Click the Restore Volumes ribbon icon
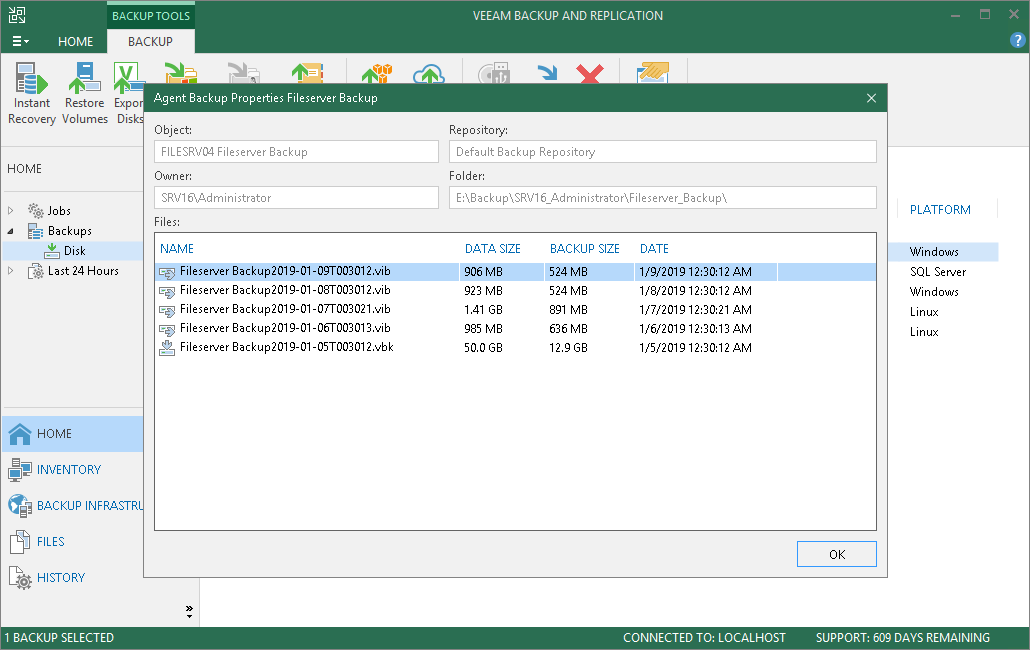Image resolution: width=1030 pixels, height=650 pixels. coord(85,78)
